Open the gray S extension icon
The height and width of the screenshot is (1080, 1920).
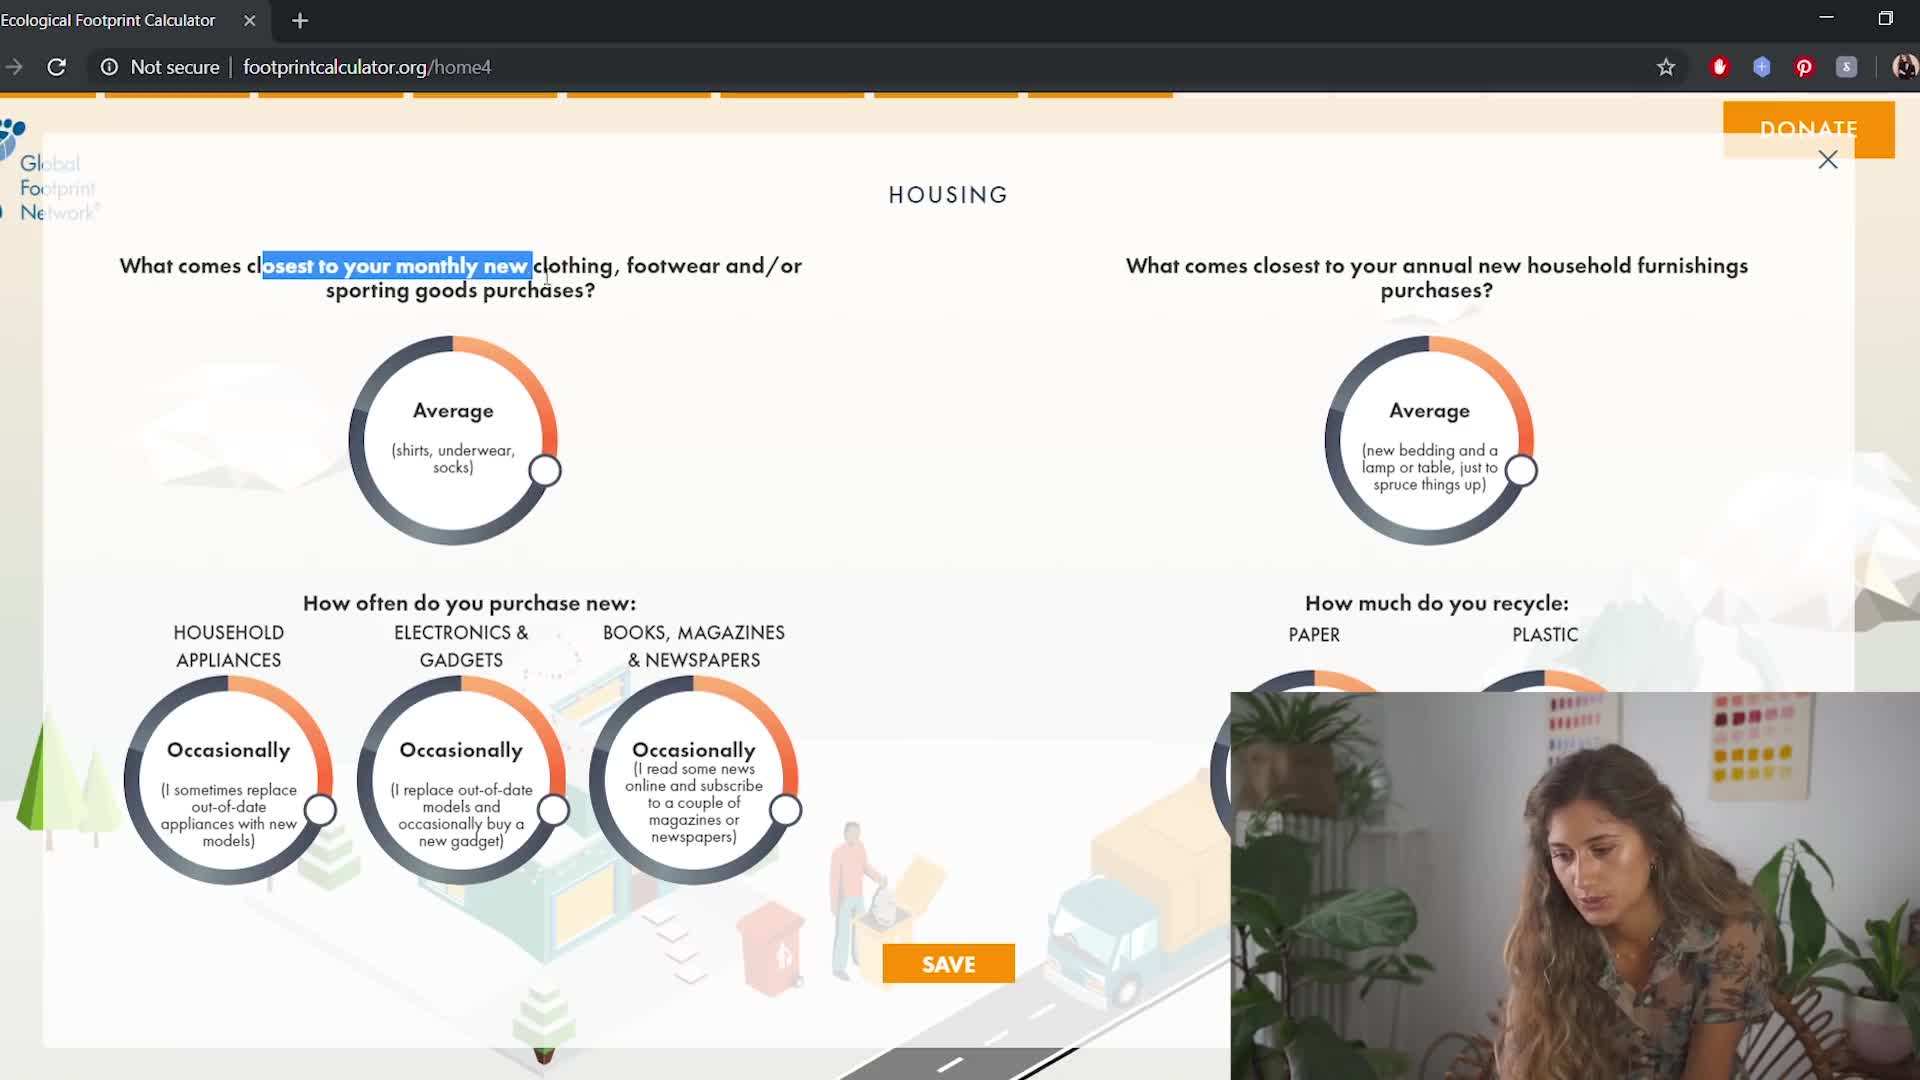point(1846,67)
